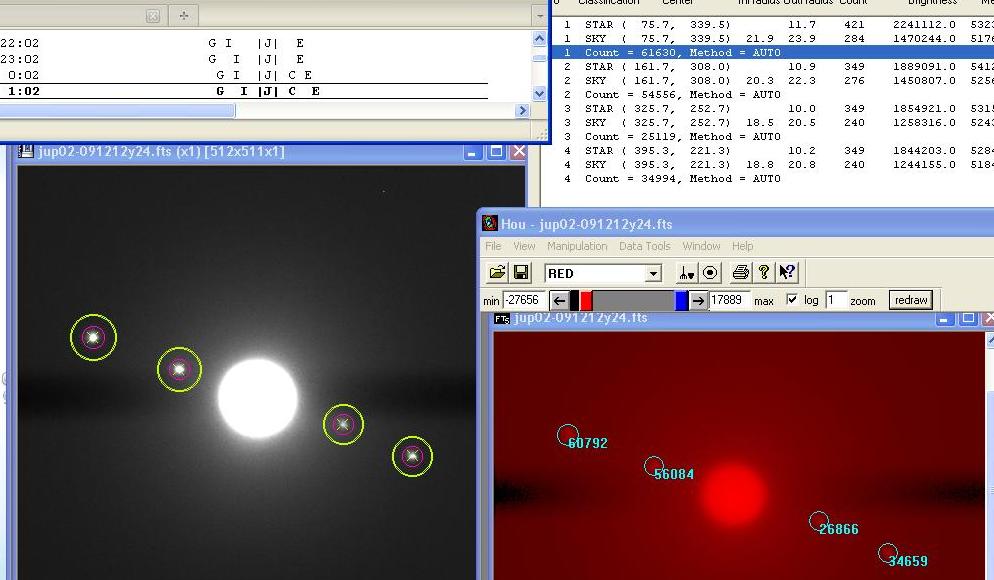
Task: Select the STAR row with center 75.7, 339.5
Action: (x=772, y=25)
